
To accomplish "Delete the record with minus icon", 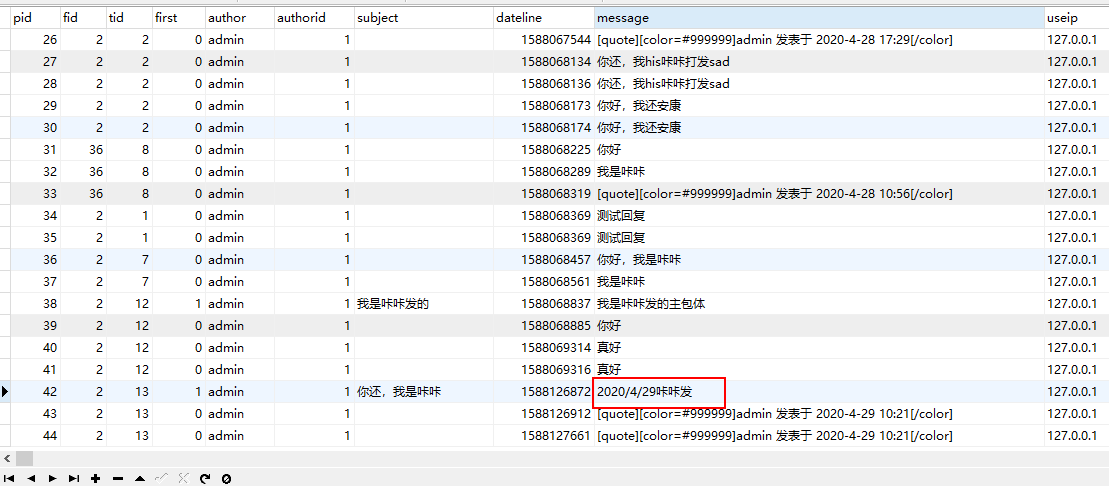I will tap(117, 478).
